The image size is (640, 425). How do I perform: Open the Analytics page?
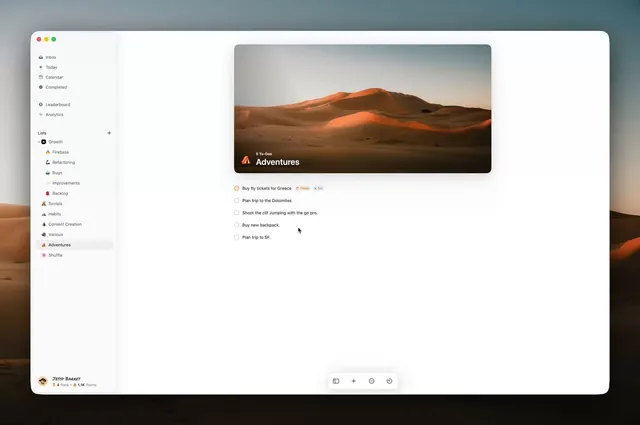51,115
